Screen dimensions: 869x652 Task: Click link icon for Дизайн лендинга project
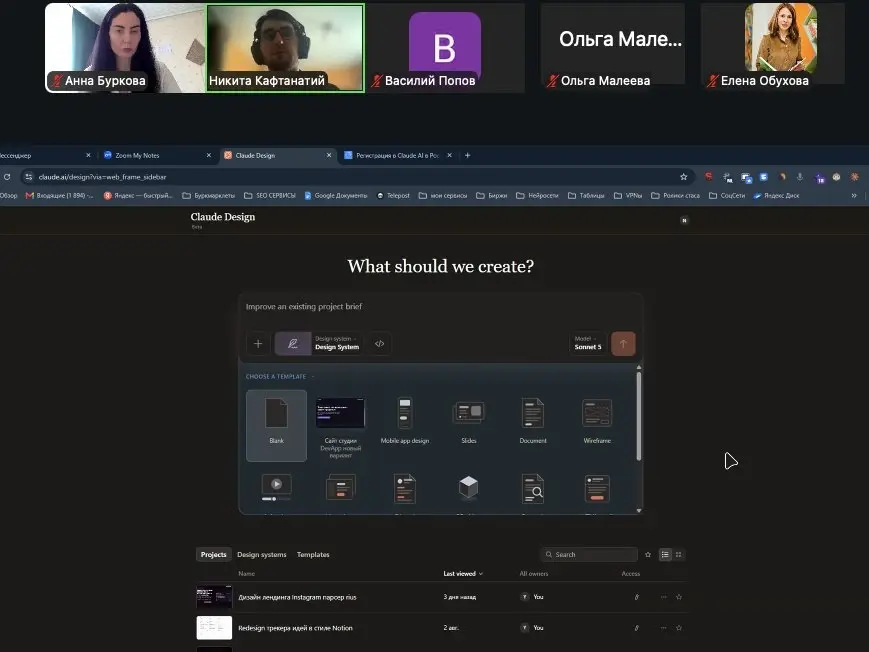pyautogui.click(x=637, y=597)
